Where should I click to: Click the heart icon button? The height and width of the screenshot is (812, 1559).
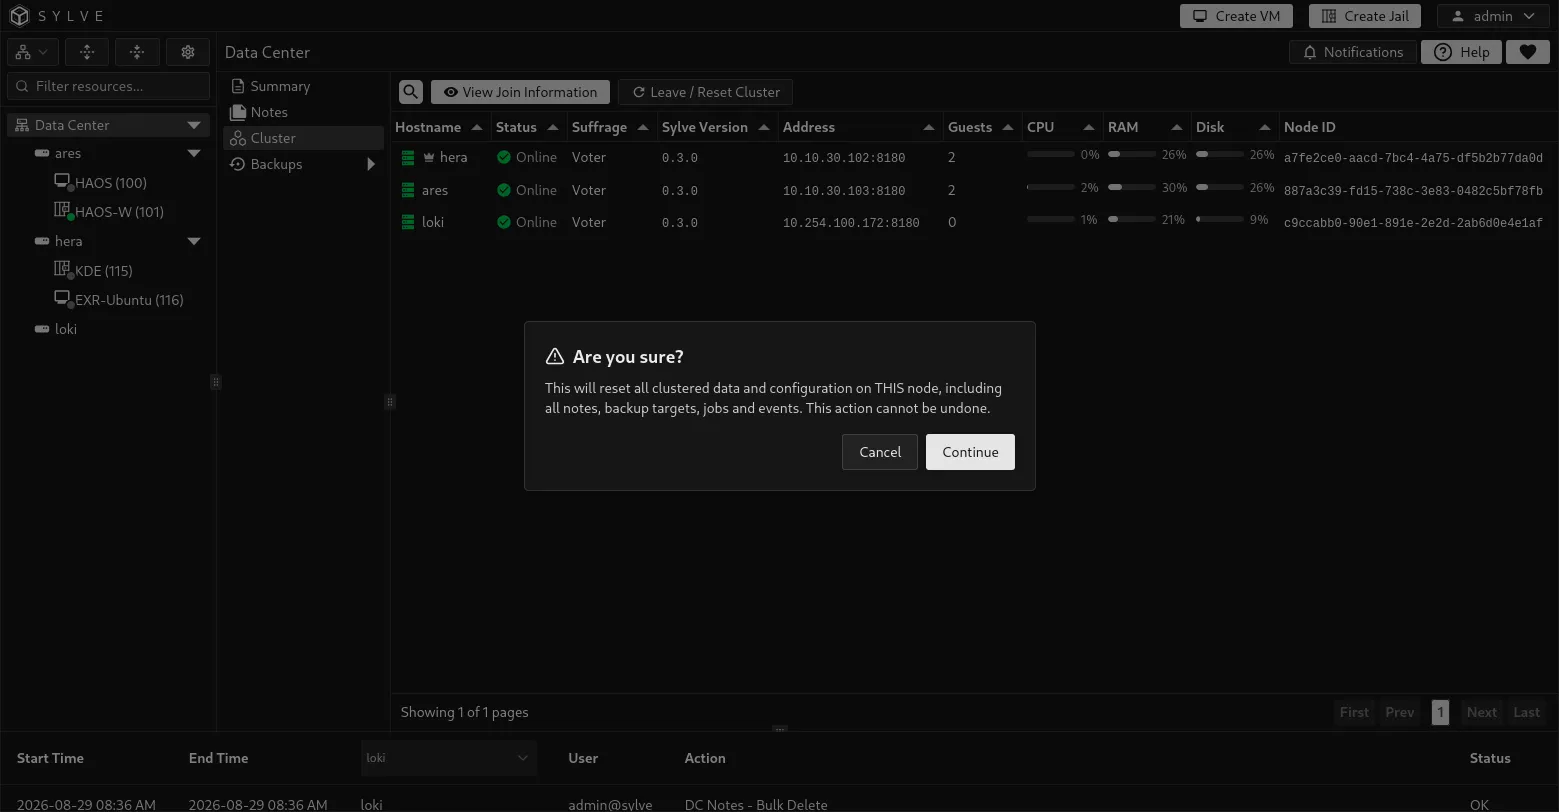point(1527,52)
